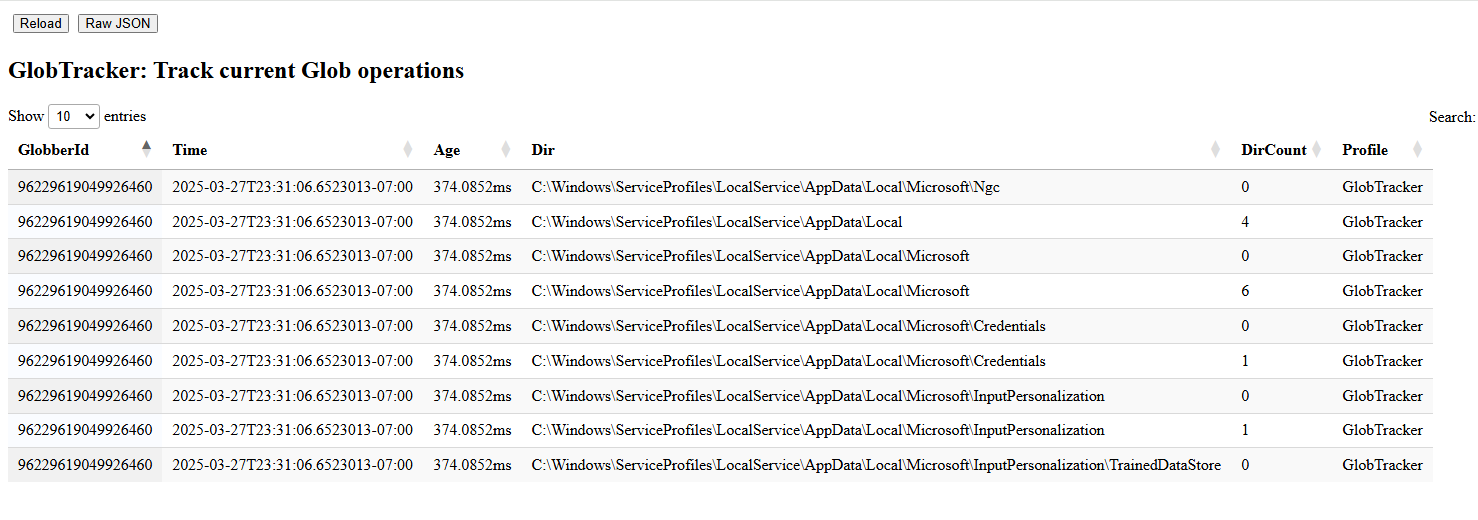Click the DirCount cell showing 6
The image size is (1478, 520).
1245,291
